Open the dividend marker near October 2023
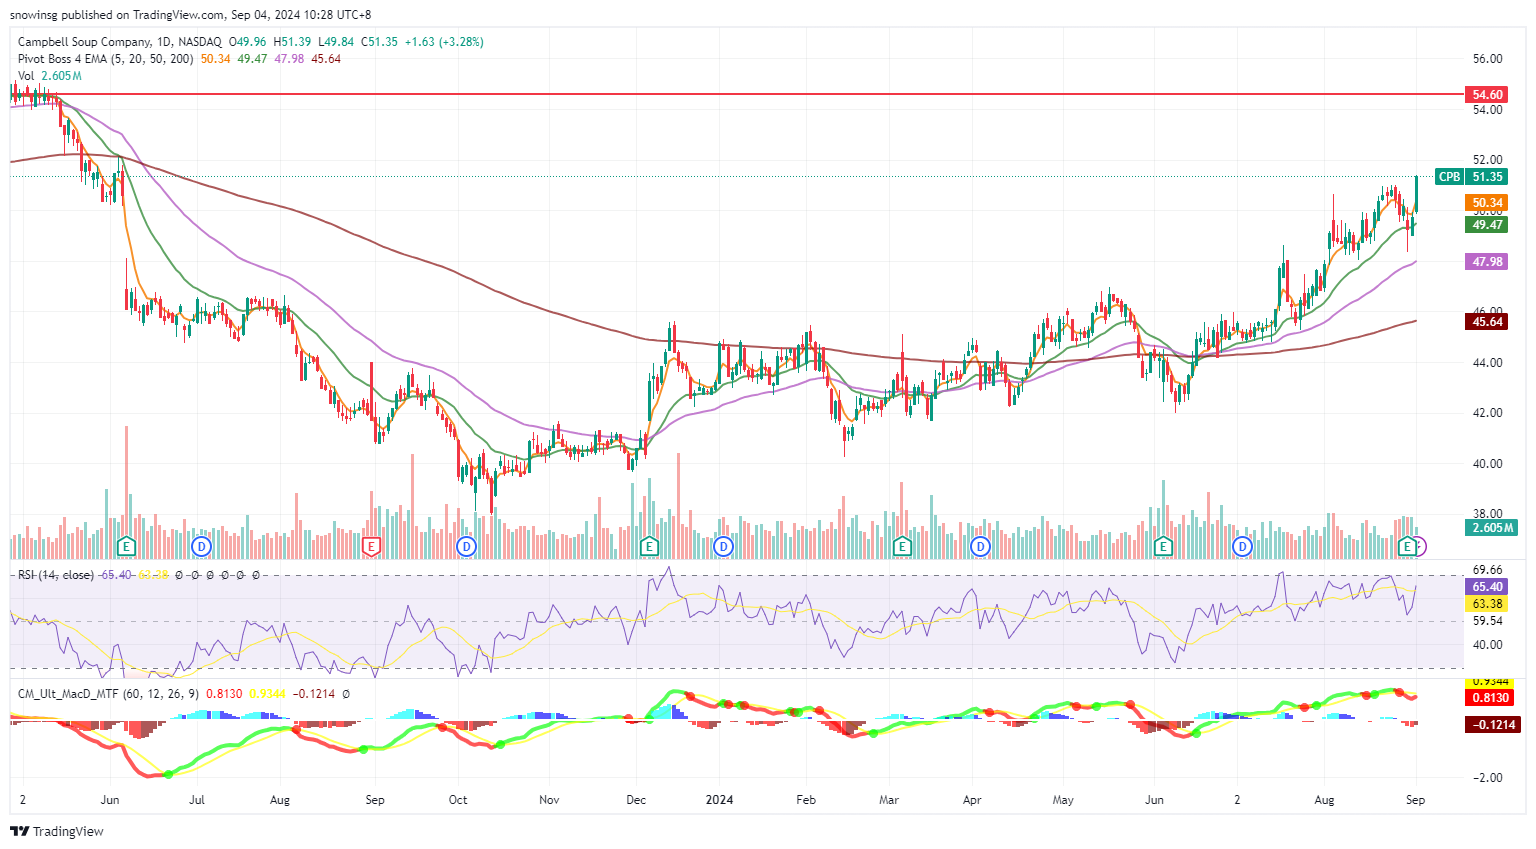Screen dimensions: 1536x849 [x=466, y=546]
